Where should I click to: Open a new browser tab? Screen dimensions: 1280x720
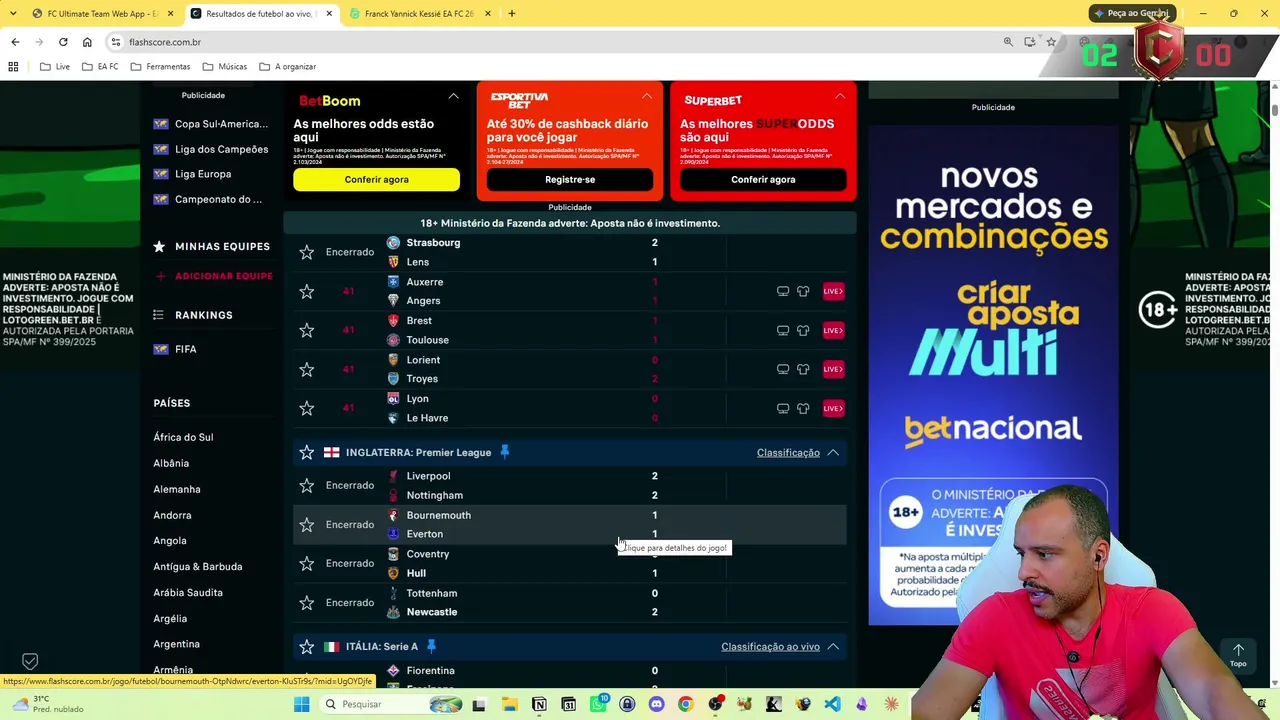[x=512, y=13]
